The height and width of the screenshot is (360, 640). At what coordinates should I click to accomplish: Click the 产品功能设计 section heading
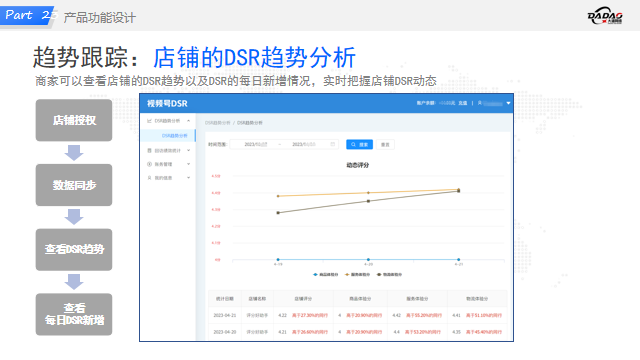tap(100, 18)
